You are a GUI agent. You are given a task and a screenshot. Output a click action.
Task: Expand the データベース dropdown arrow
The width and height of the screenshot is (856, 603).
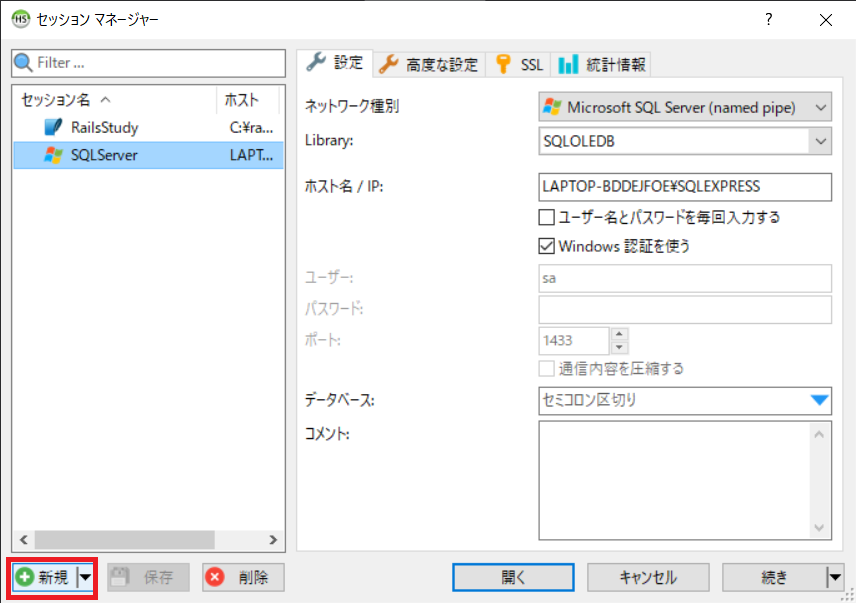click(x=819, y=401)
